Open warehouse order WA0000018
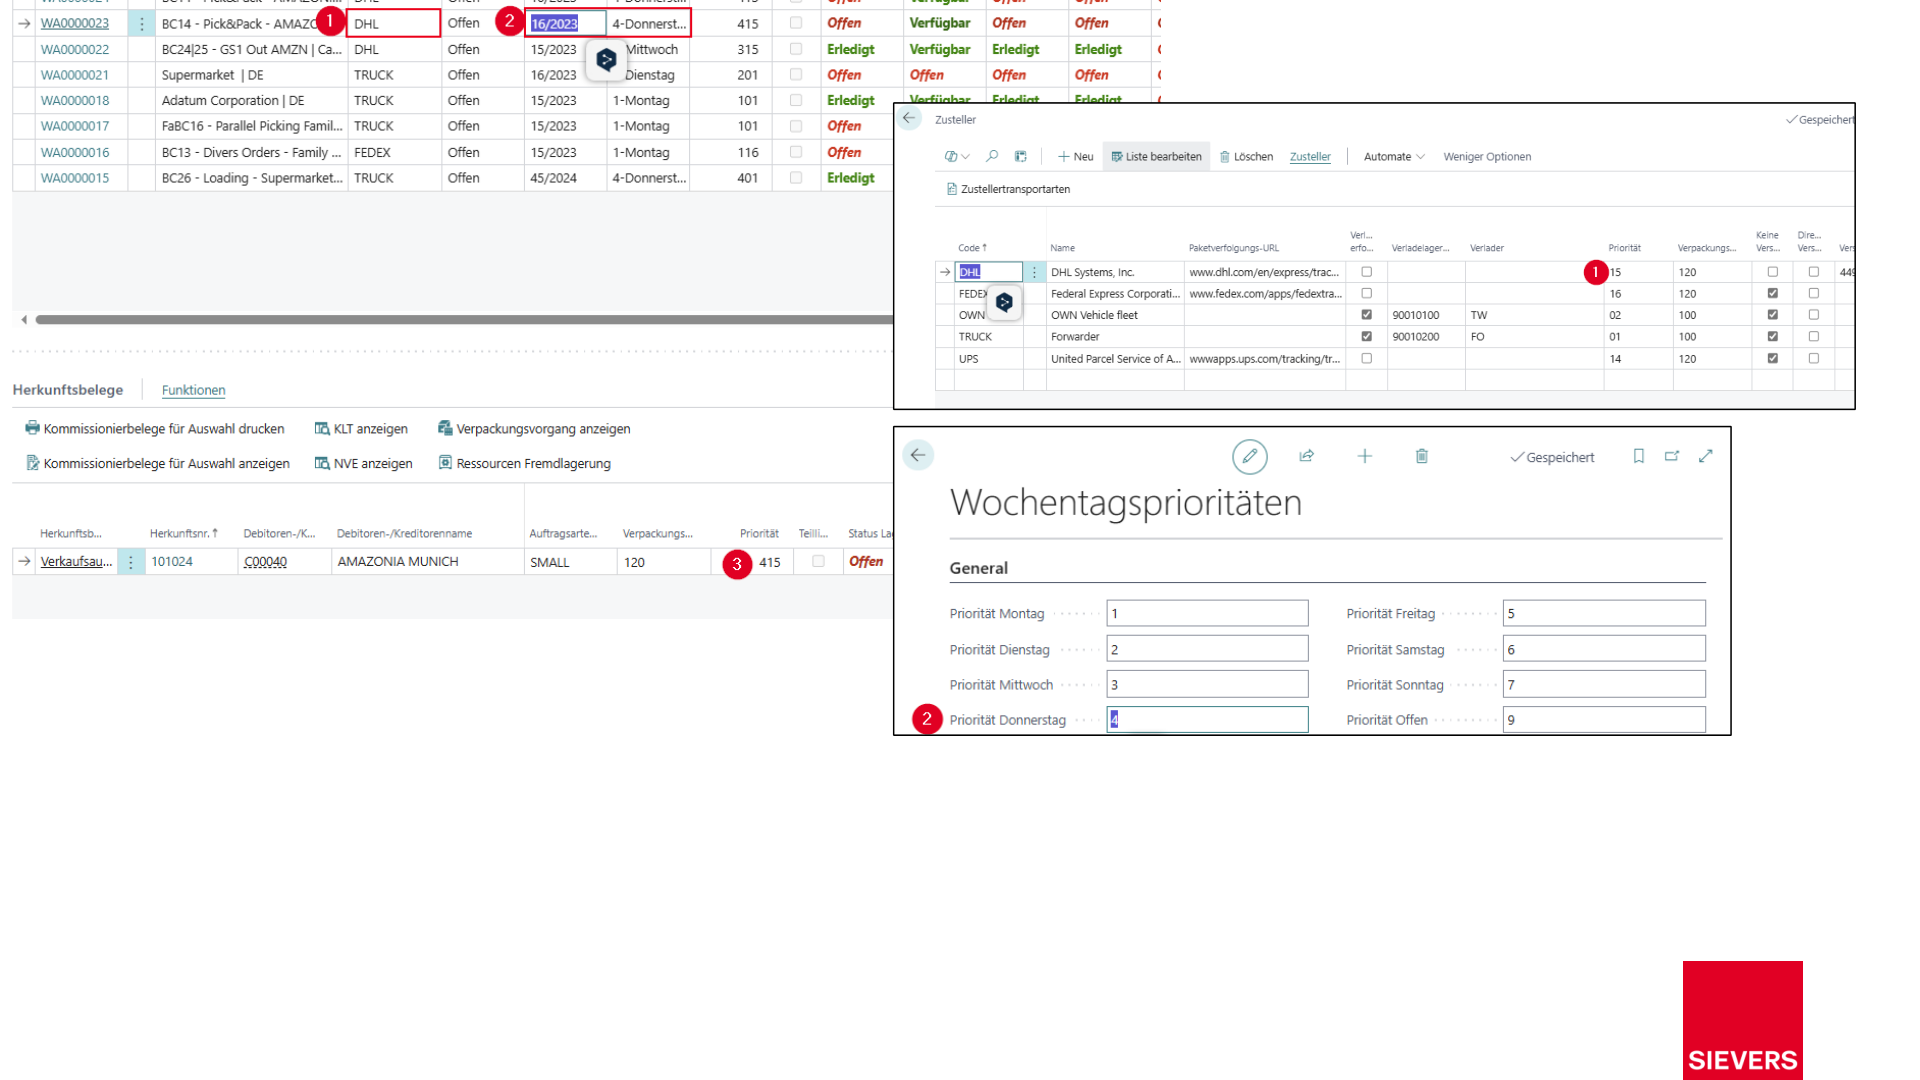1920x1080 pixels. (75, 100)
